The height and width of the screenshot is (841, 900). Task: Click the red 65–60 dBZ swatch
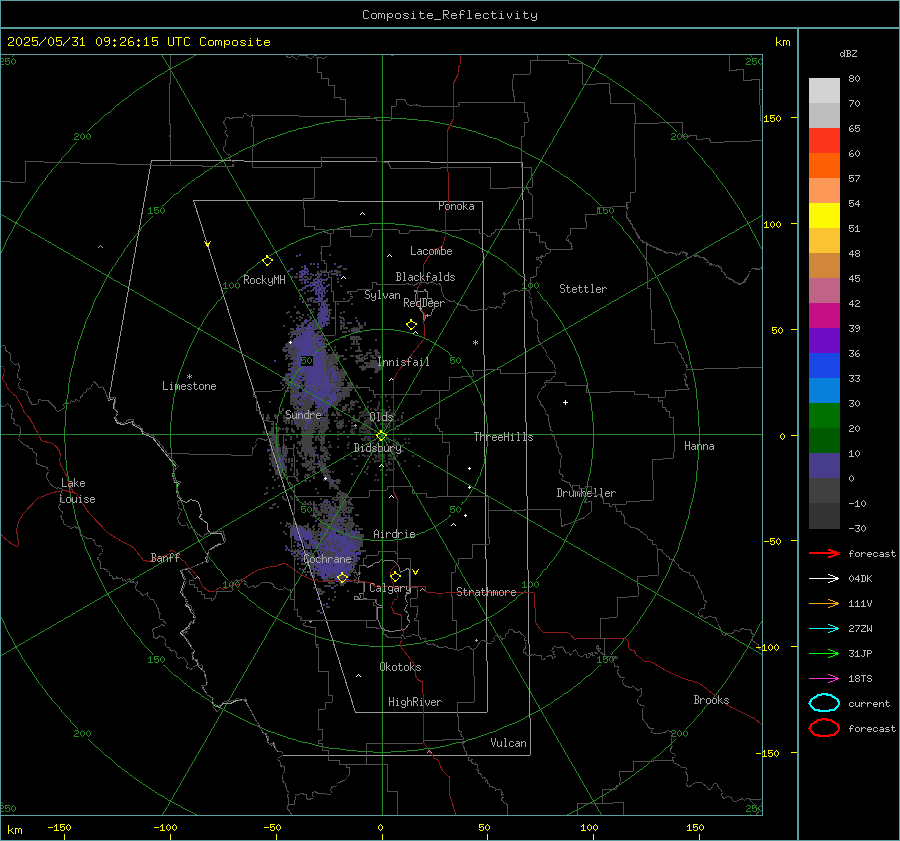coord(824,141)
